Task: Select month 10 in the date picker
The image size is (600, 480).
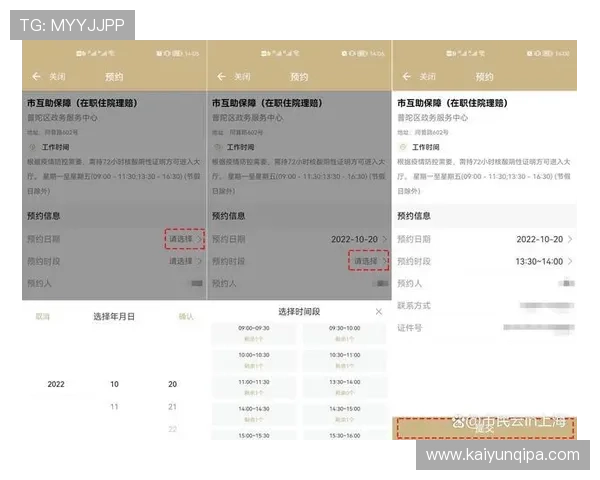Action: coord(114,384)
